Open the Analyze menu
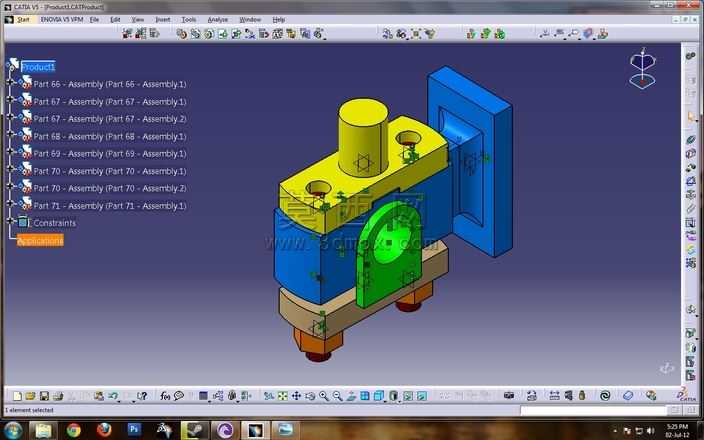The width and height of the screenshot is (704, 440). coord(218,20)
